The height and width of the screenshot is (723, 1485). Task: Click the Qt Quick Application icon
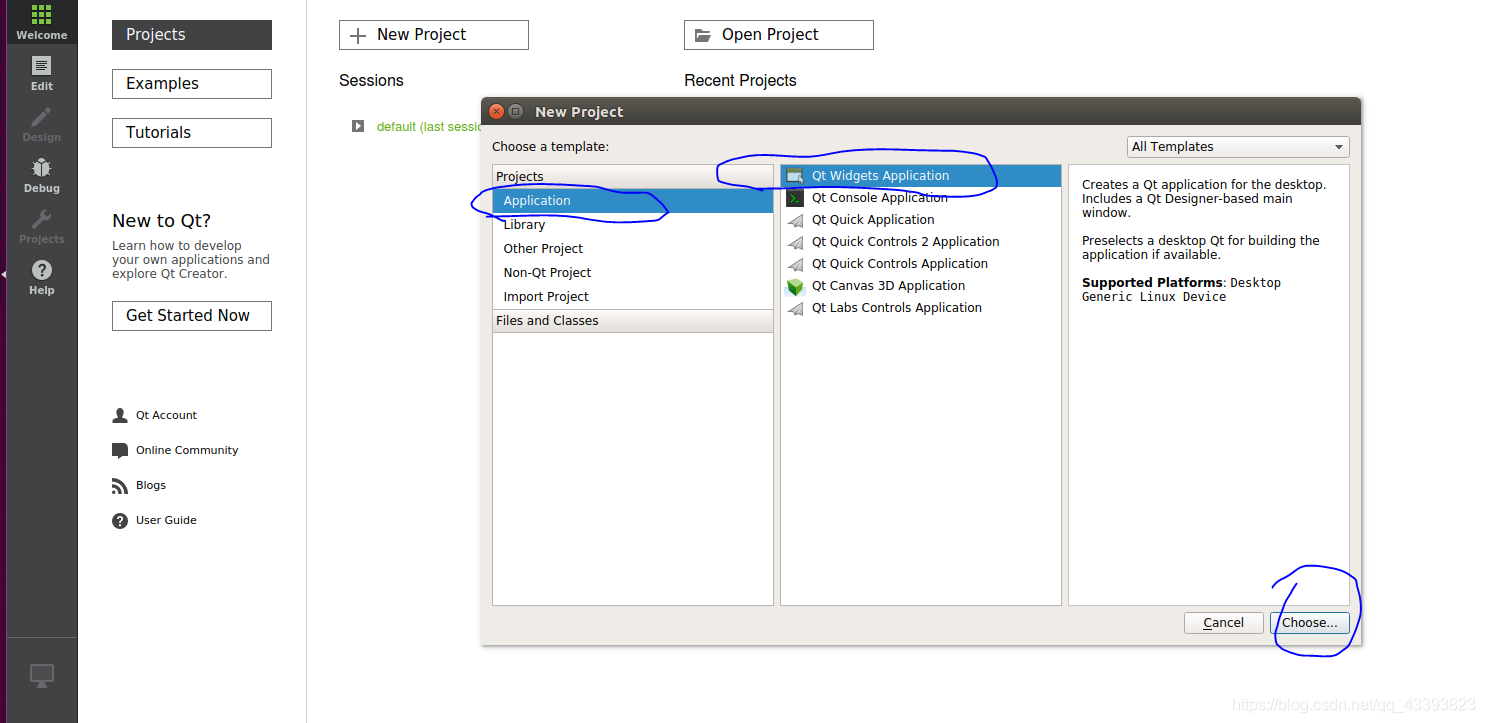[795, 220]
